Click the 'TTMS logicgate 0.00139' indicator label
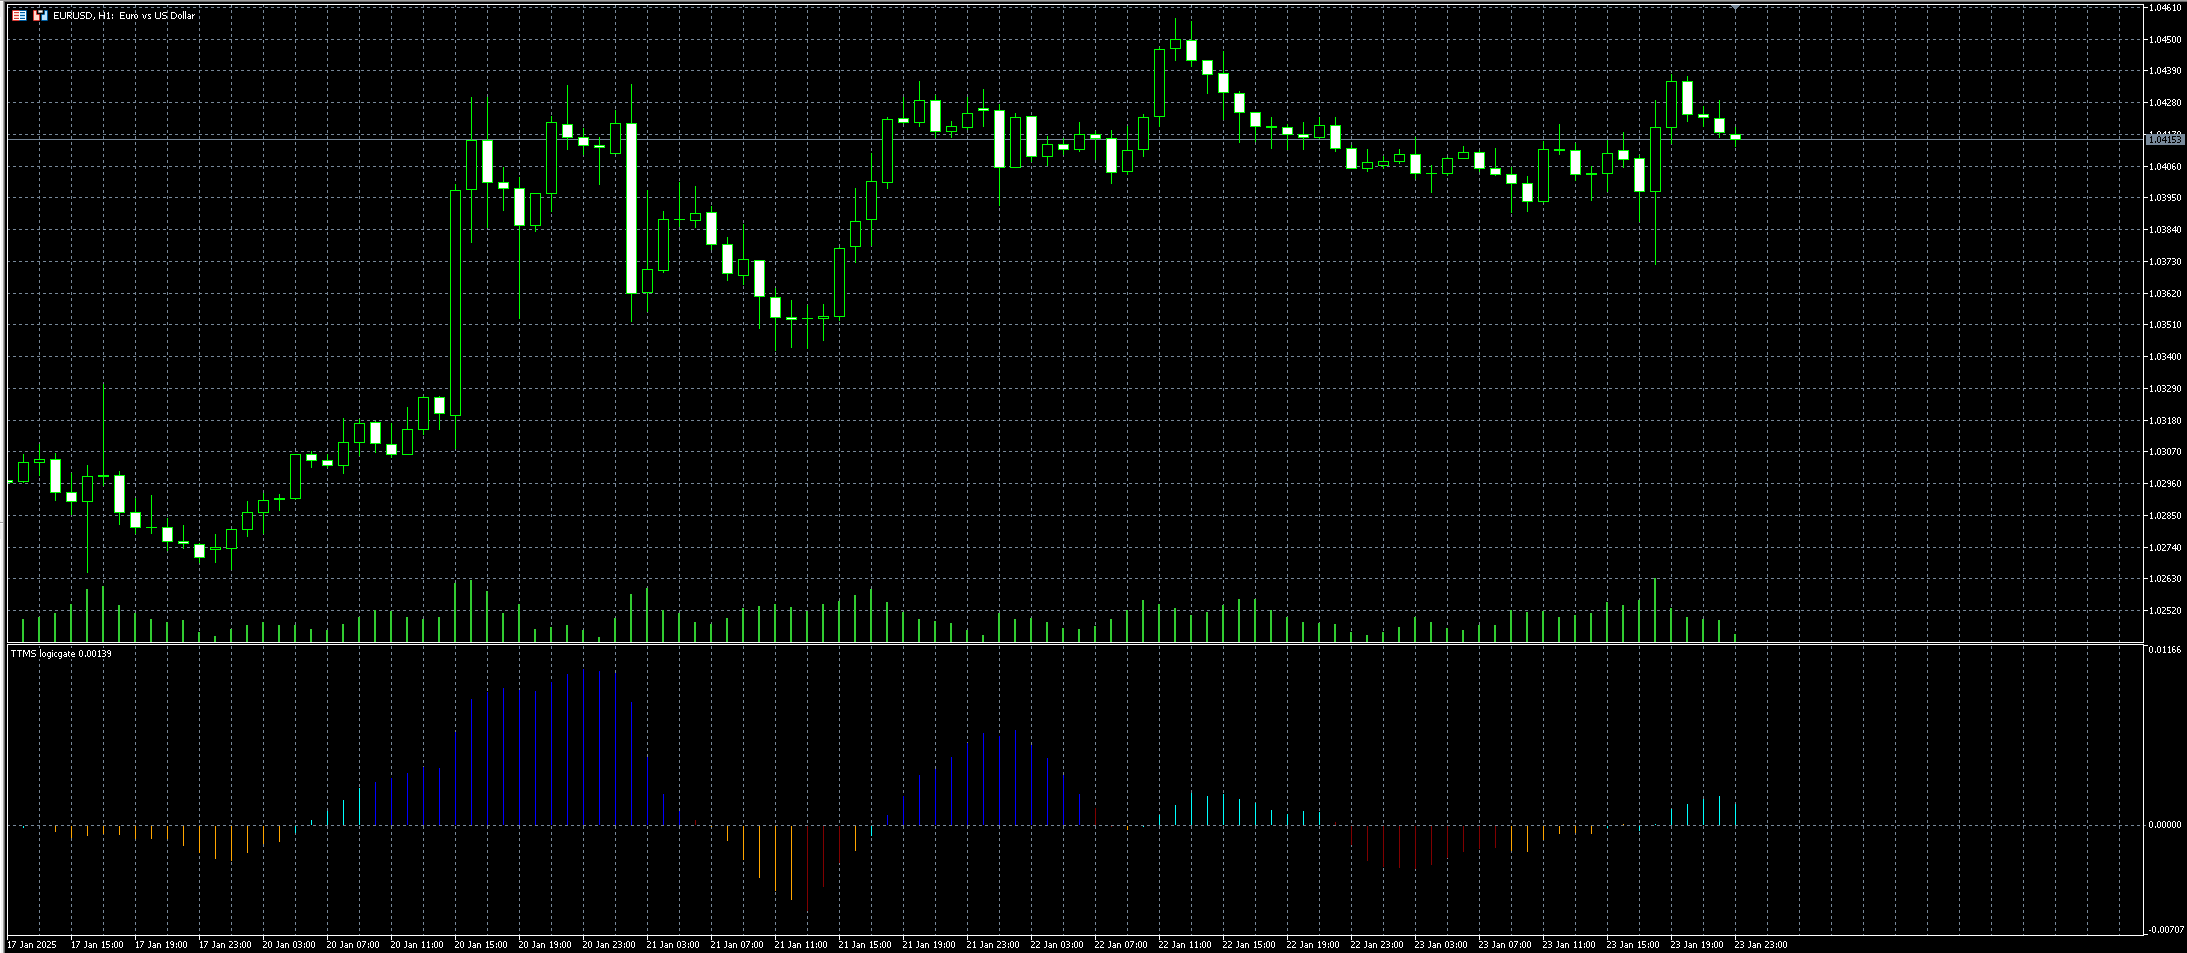This screenshot has height=953, width=2187. (61, 654)
